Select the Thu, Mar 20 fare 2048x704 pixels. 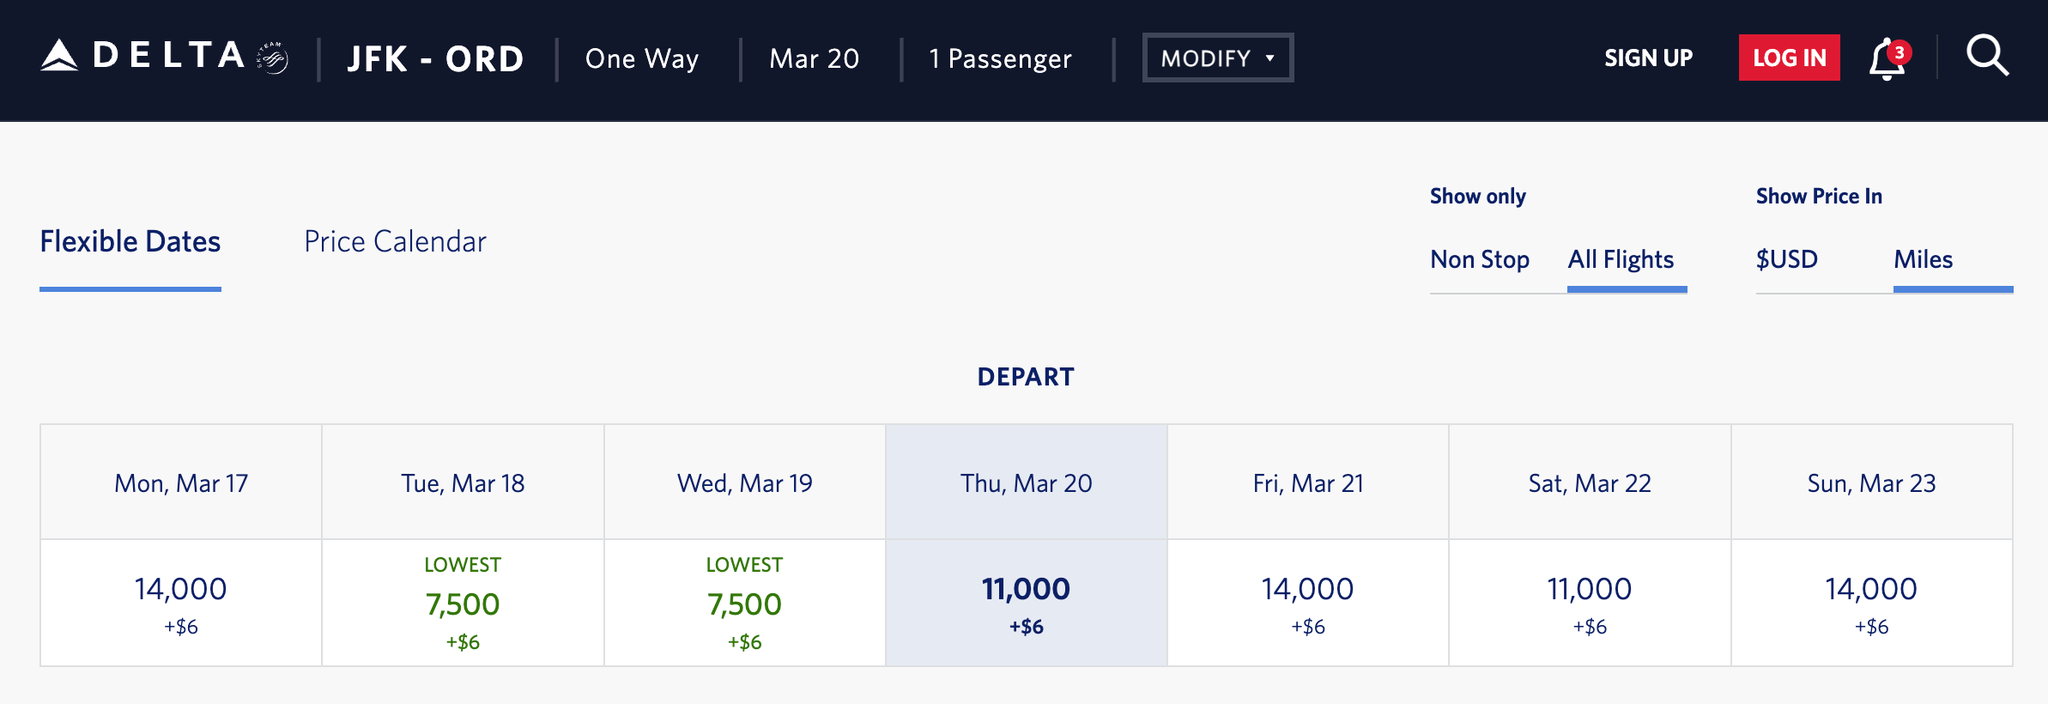(x=1026, y=600)
